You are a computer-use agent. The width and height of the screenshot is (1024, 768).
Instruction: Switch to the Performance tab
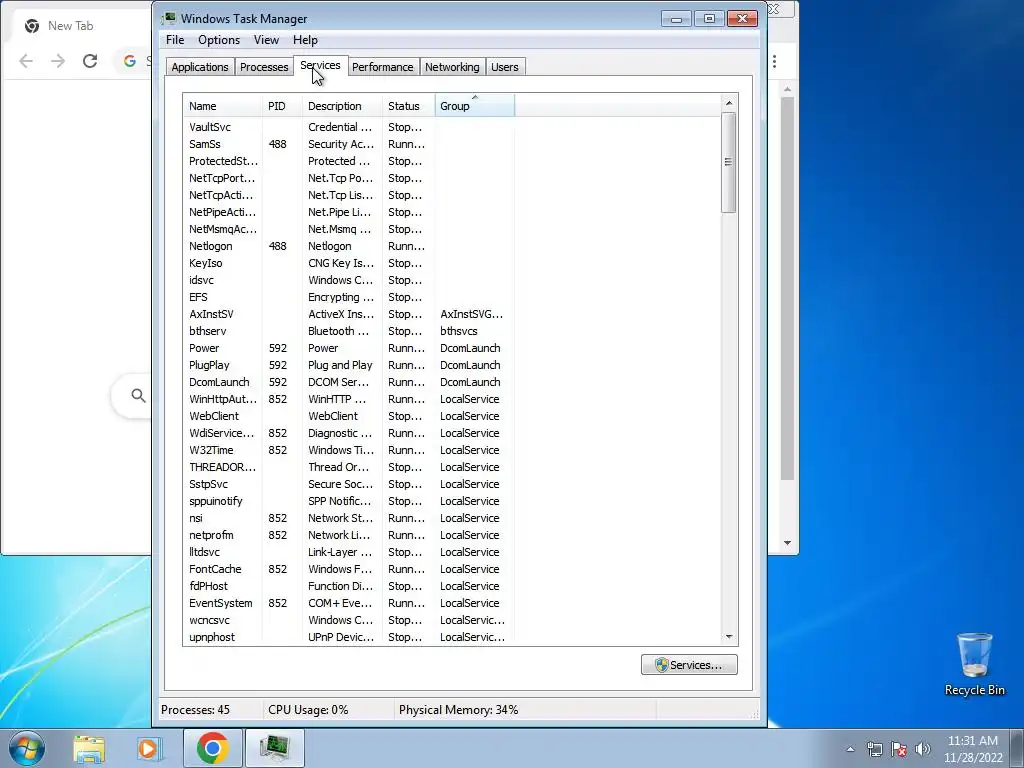[x=383, y=67]
